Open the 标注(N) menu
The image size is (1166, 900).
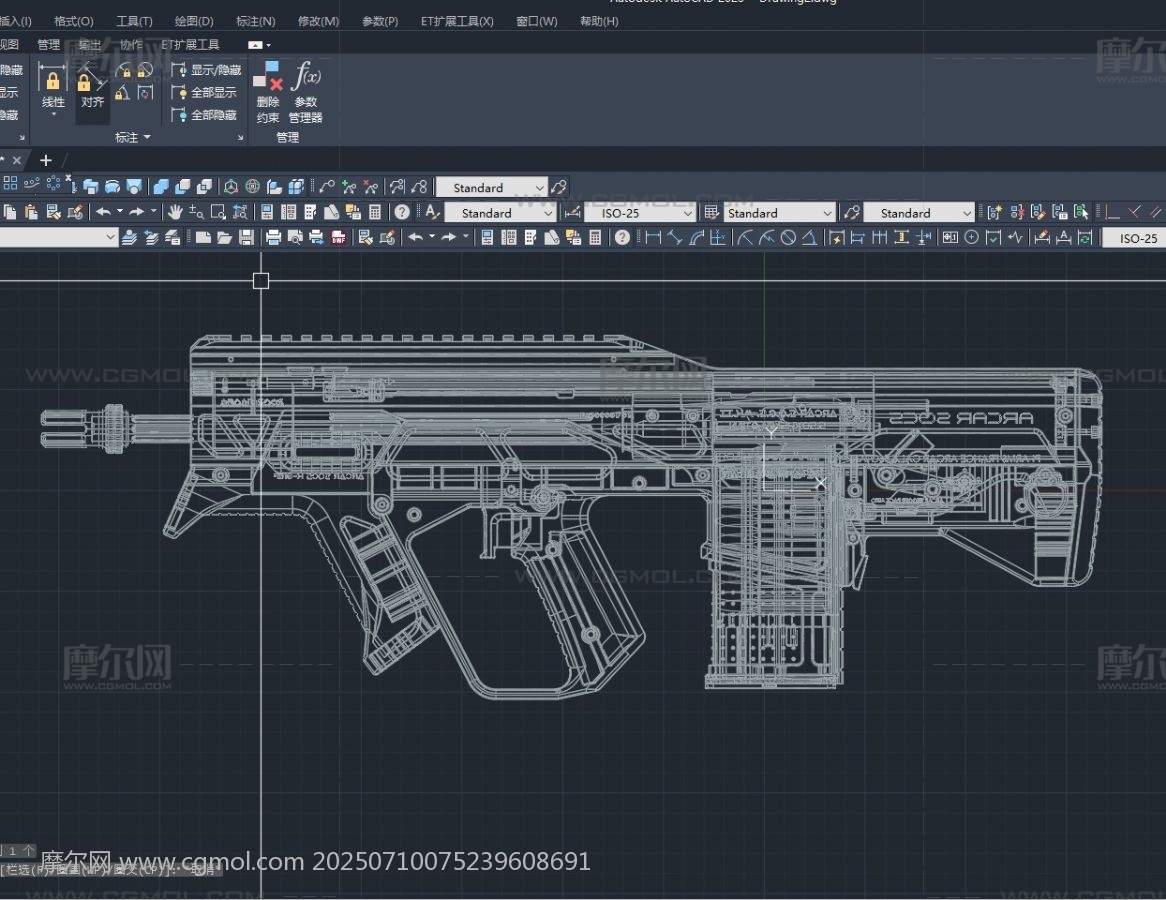point(256,21)
